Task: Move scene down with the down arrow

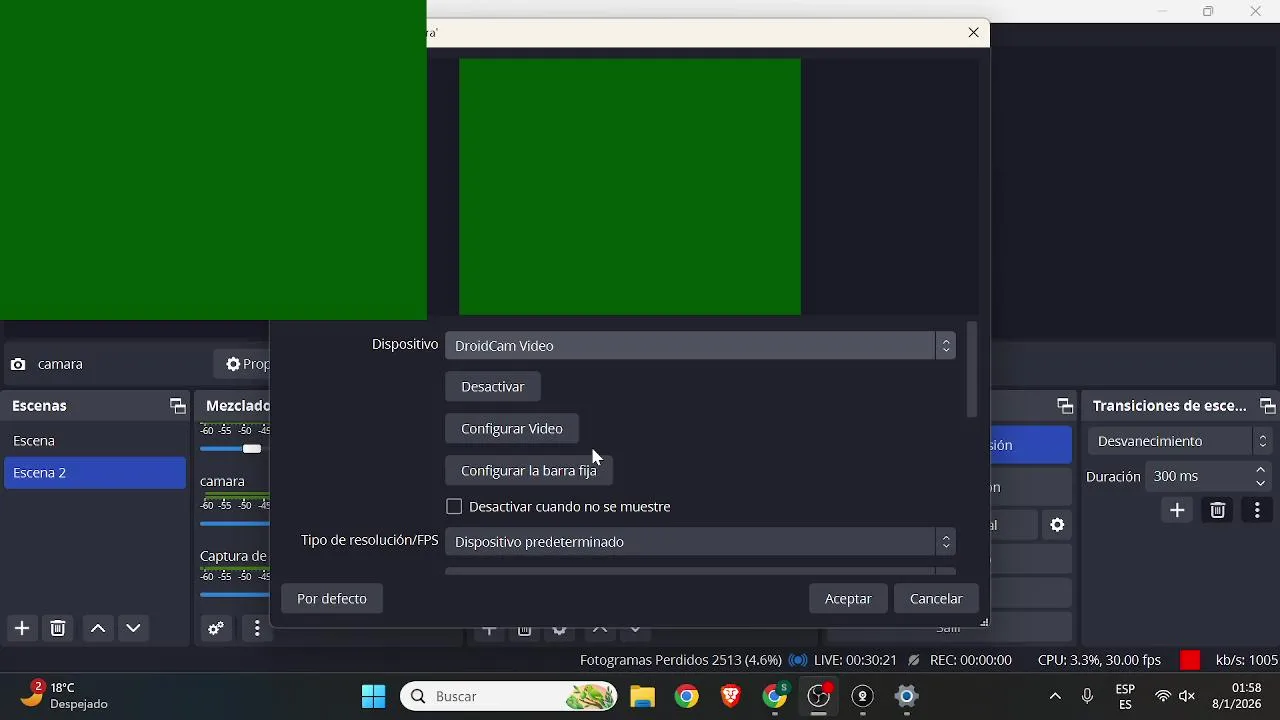Action: click(133, 628)
